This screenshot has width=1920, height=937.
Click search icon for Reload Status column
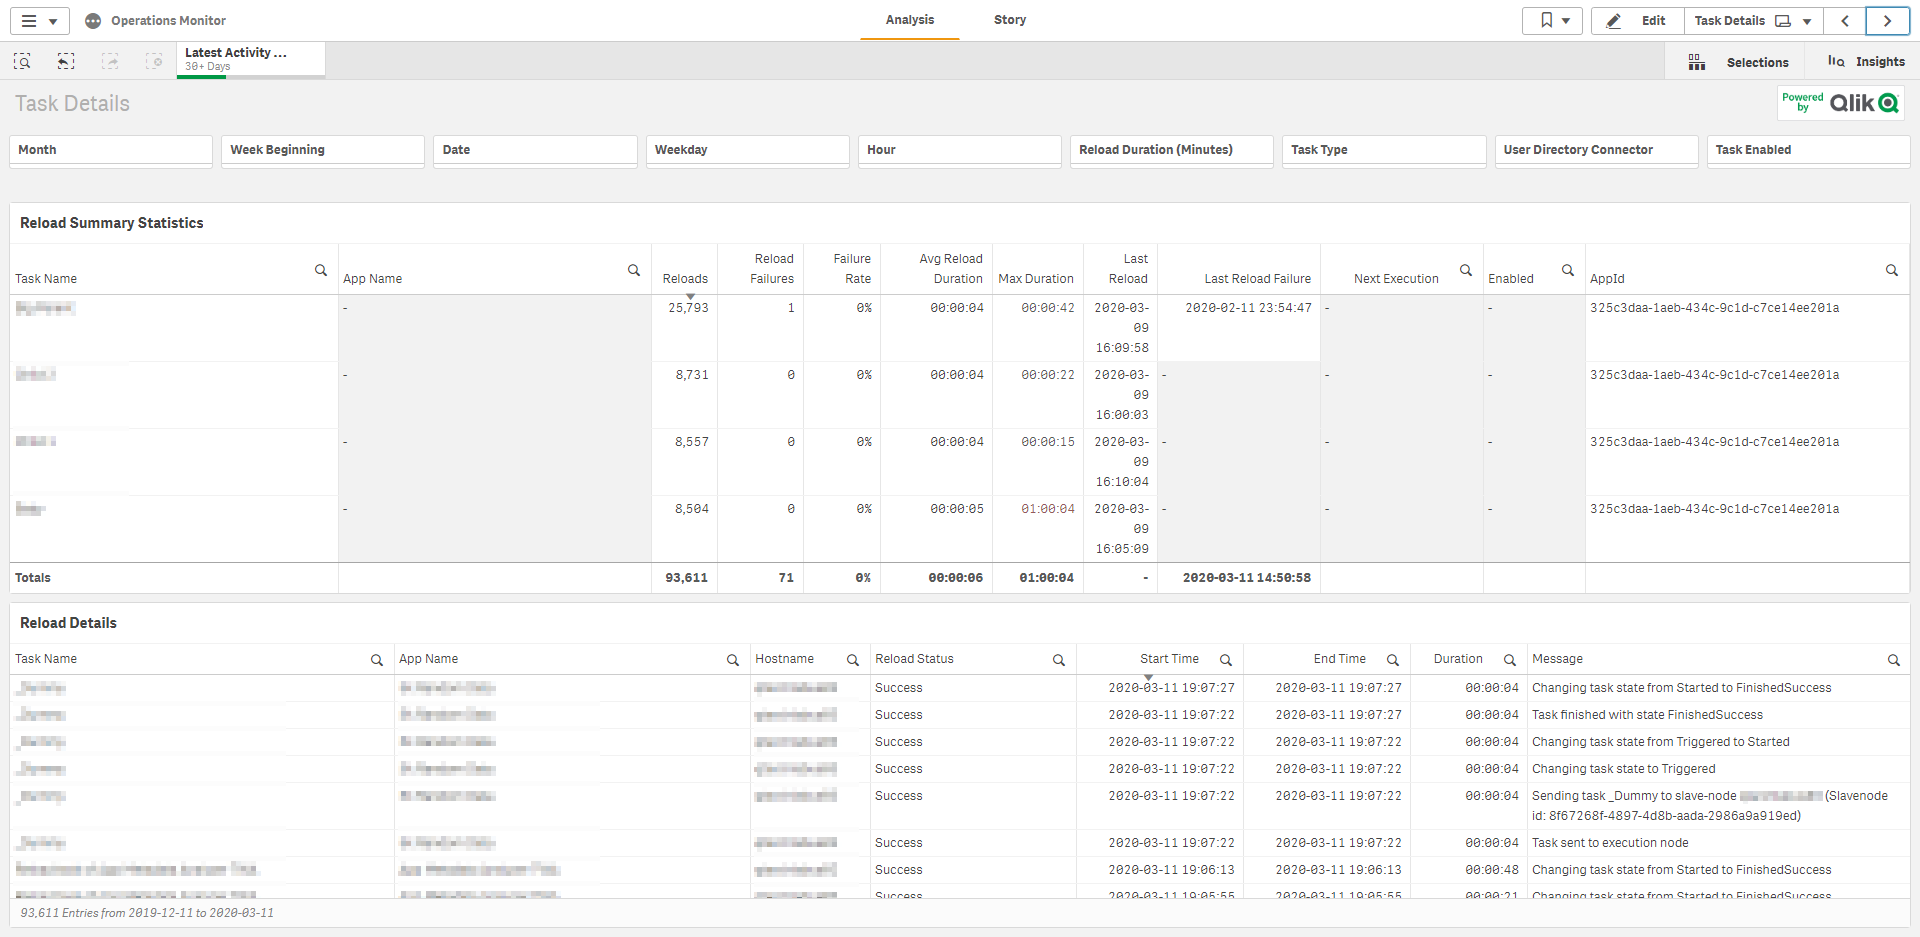click(1059, 660)
